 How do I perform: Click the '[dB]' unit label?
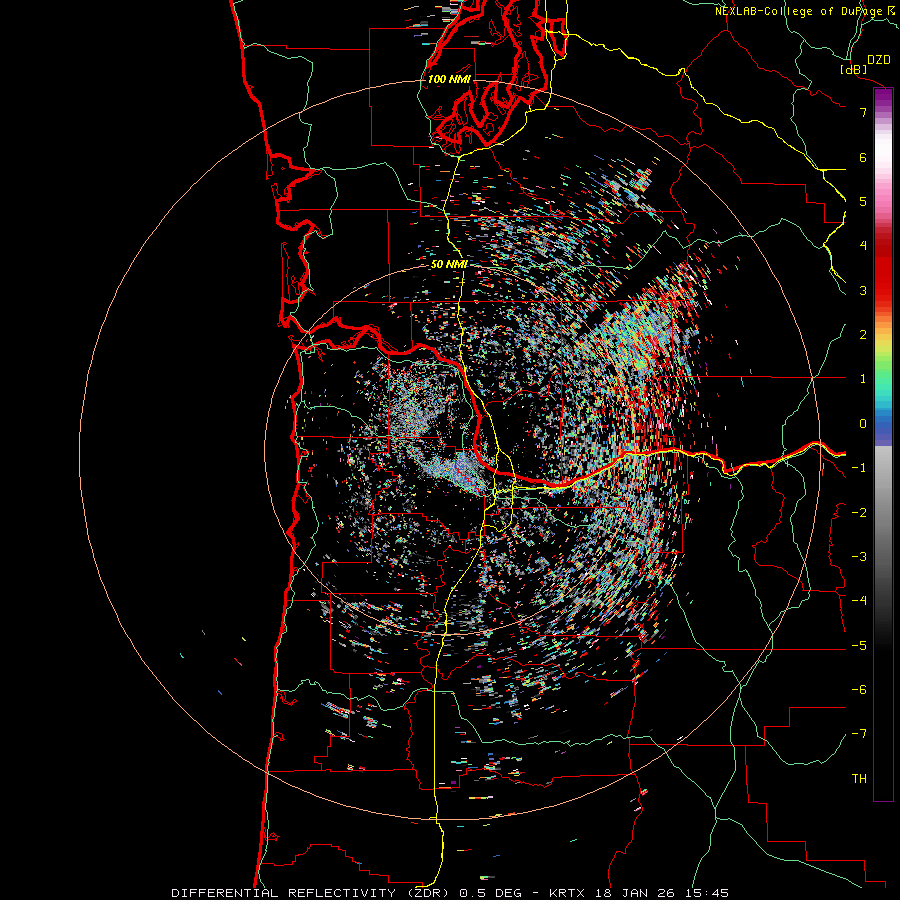pyautogui.click(x=854, y=70)
